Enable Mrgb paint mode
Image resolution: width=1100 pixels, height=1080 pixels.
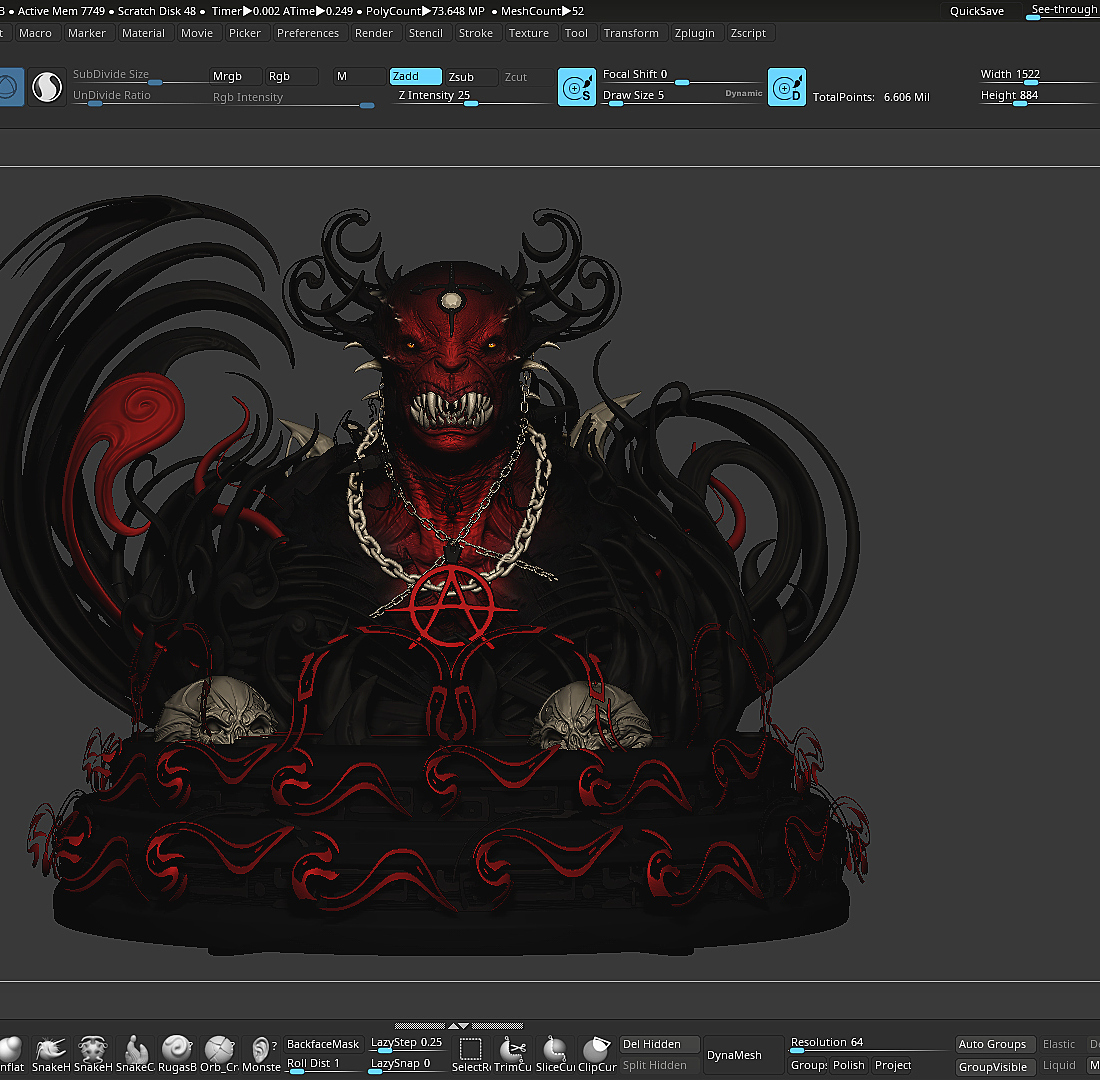click(x=236, y=76)
